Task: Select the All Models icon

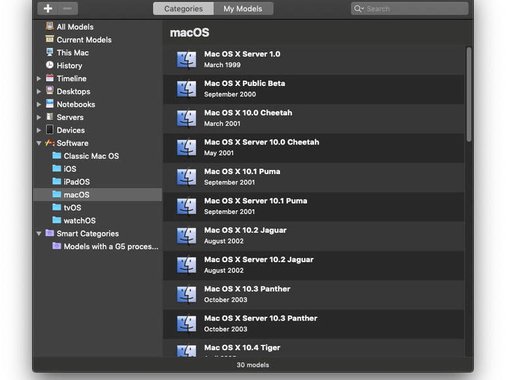Action: click(x=50, y=26)
